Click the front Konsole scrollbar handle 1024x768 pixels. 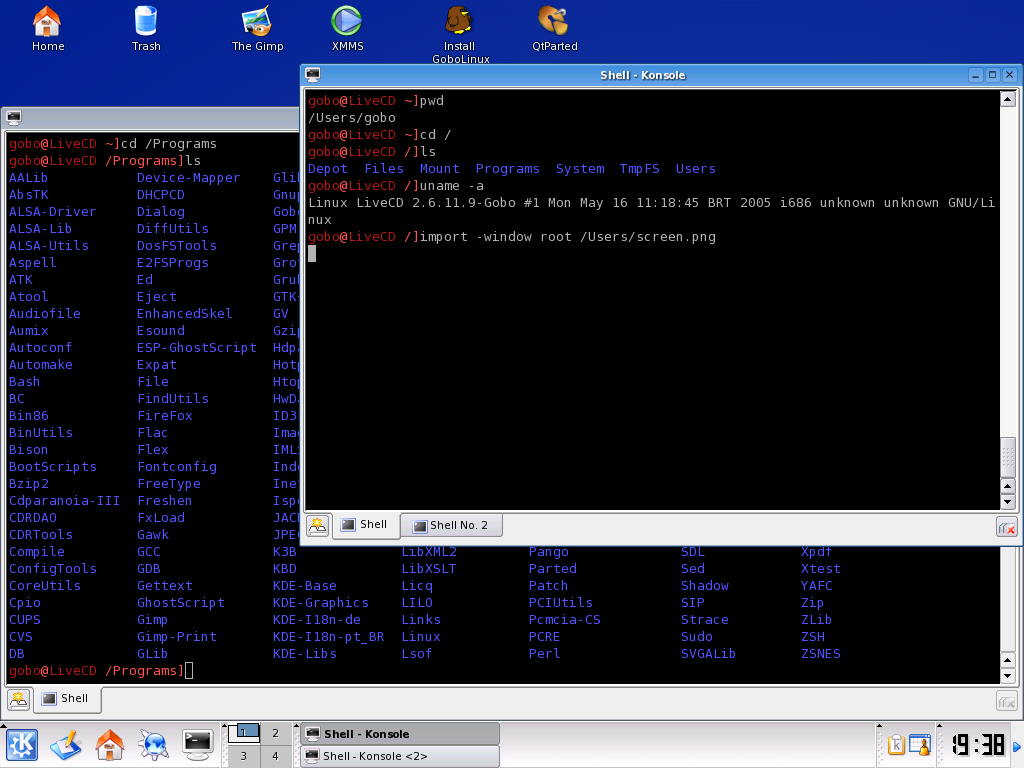pyautogui.click(x=1008, y=456)
